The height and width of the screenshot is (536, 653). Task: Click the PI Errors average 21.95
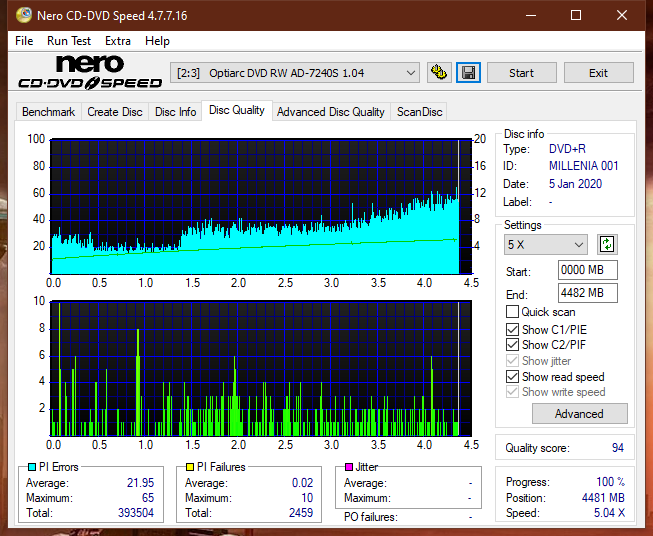140,483
